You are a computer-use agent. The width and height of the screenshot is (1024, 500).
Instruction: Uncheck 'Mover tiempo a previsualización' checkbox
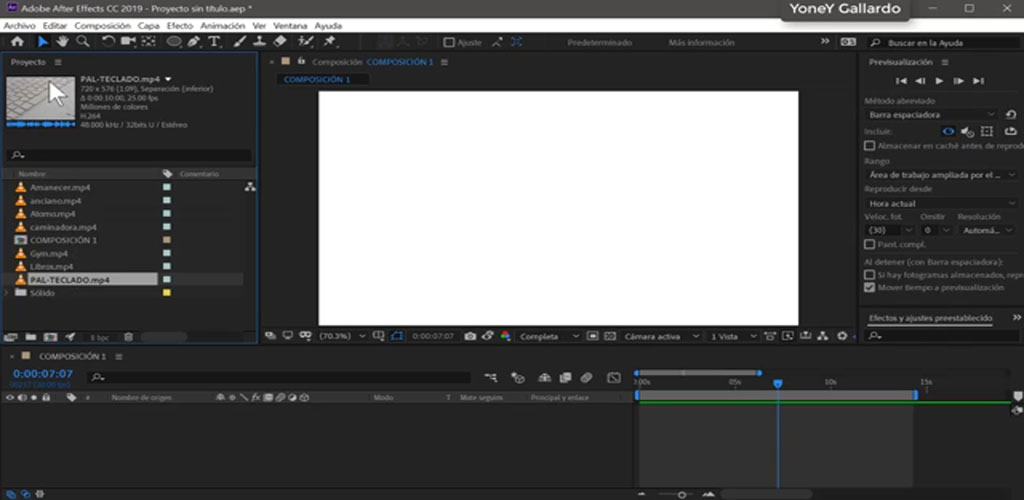point(869,287)
